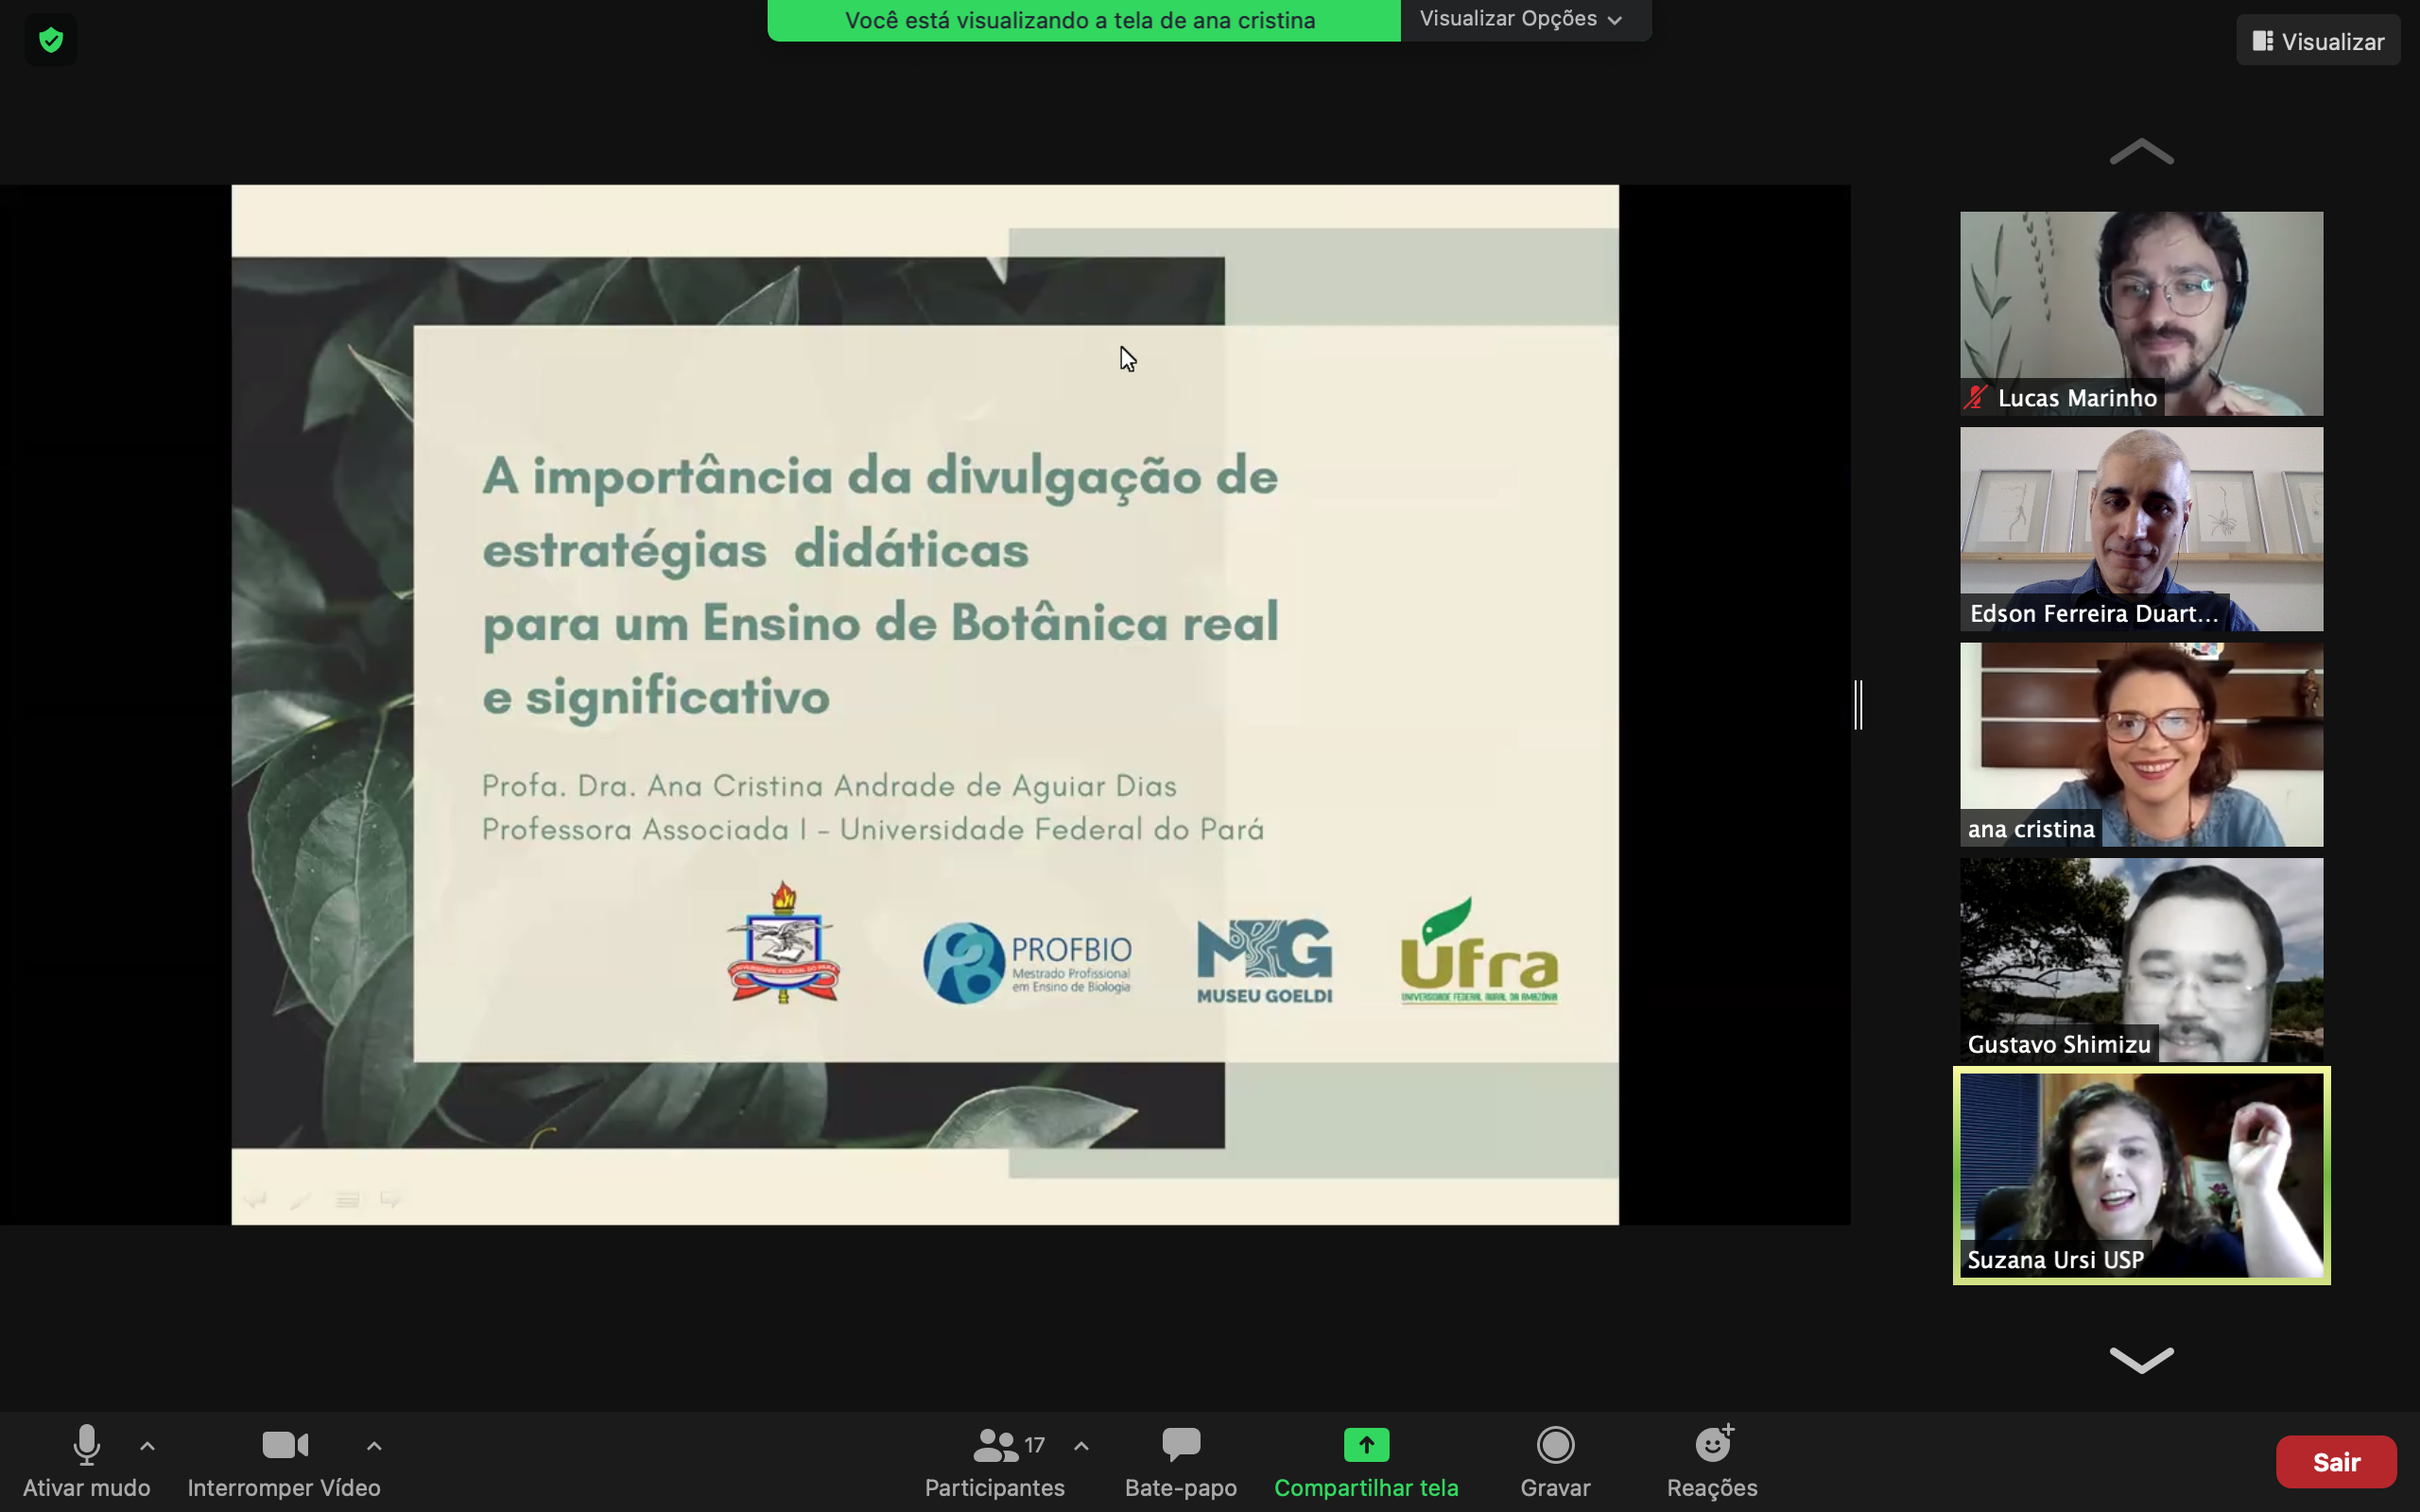Expand audio options arrow next to microphone

[147, 1446]
